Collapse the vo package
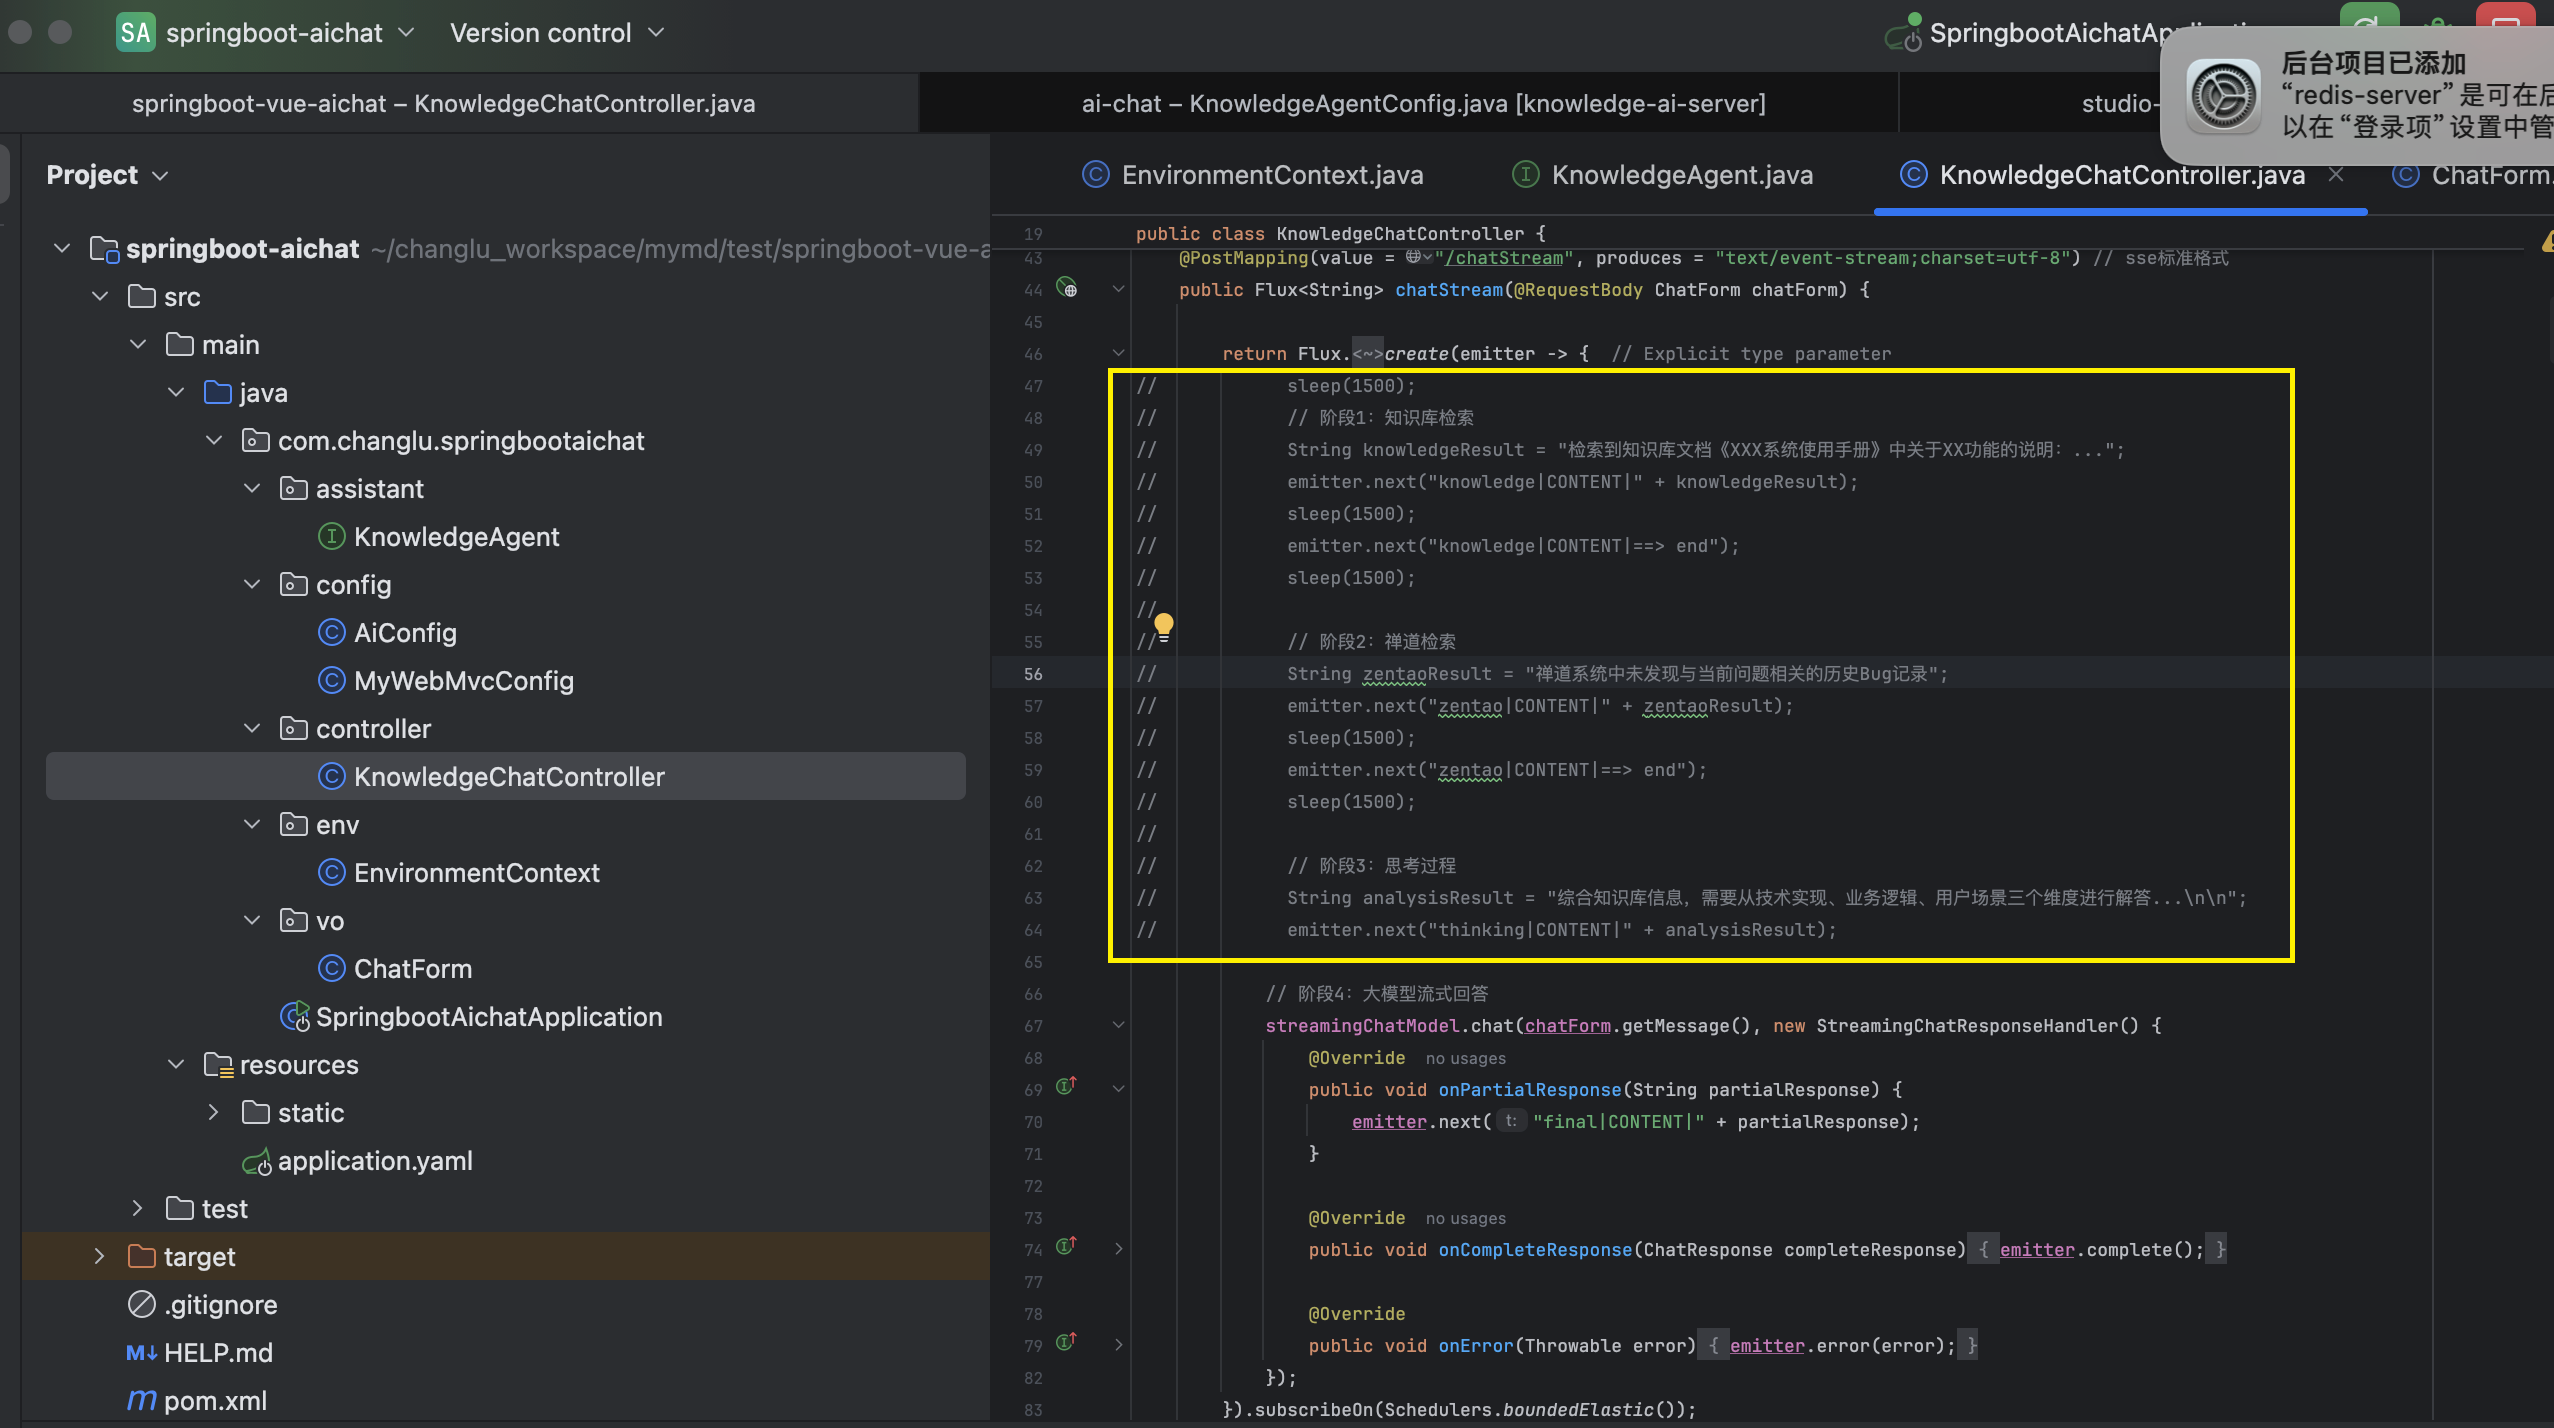The image size is (2554, 1428). tap(252, 920)
